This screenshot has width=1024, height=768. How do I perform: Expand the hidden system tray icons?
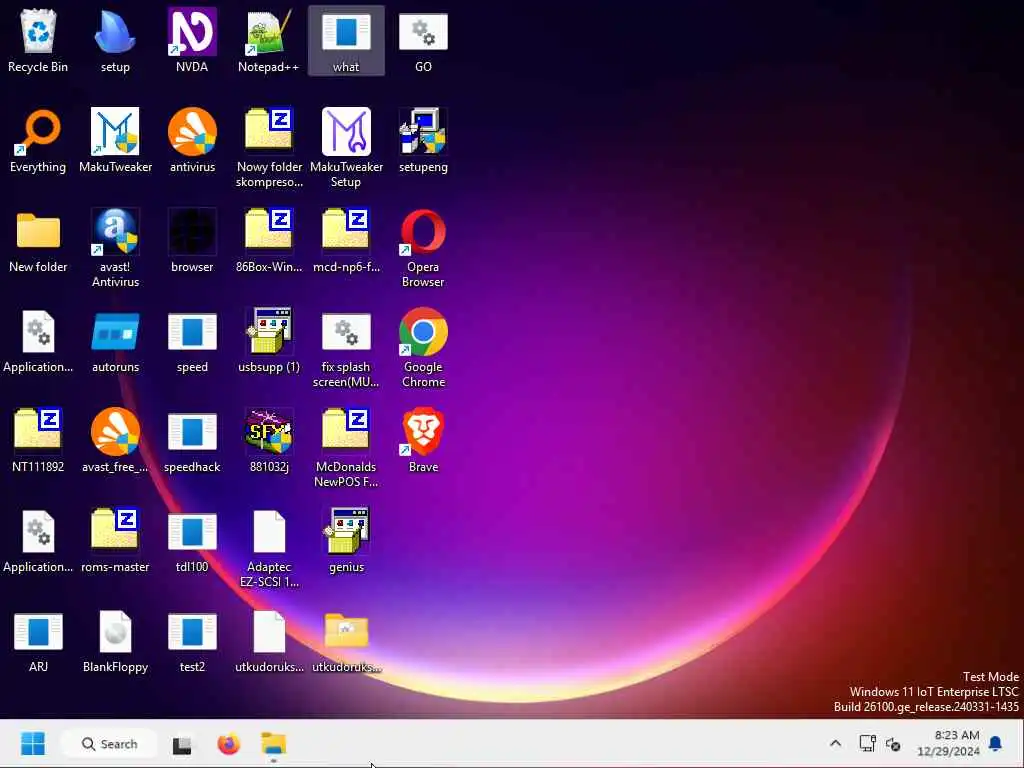click(835, 744)
